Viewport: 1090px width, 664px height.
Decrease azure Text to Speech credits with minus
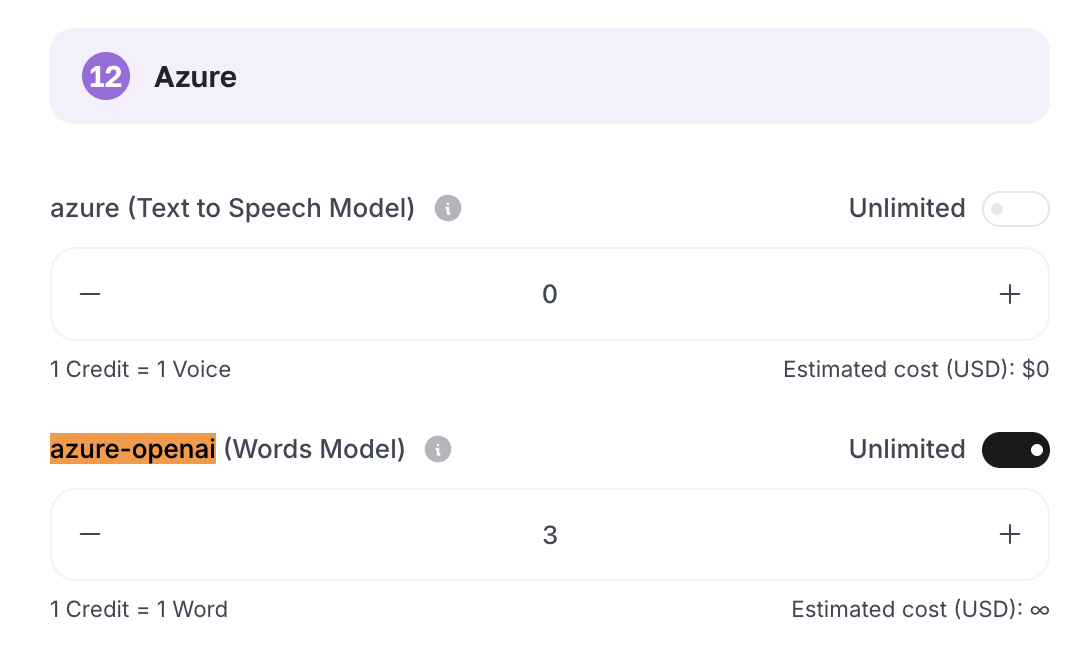[90, 294]
